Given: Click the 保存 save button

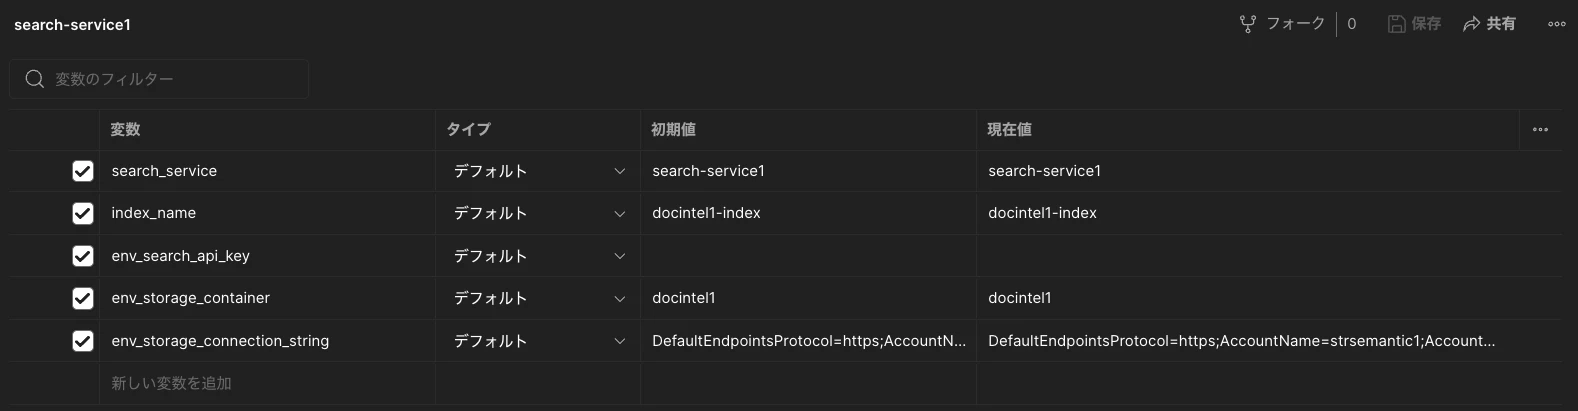Looking at the screenshot, I should (1414, 24).
